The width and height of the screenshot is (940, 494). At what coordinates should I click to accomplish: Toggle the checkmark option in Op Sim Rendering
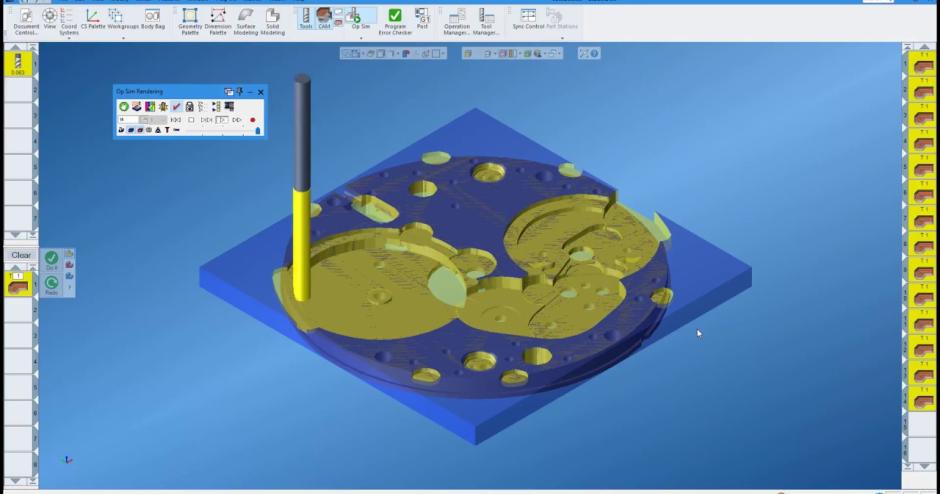click(176, 106)
